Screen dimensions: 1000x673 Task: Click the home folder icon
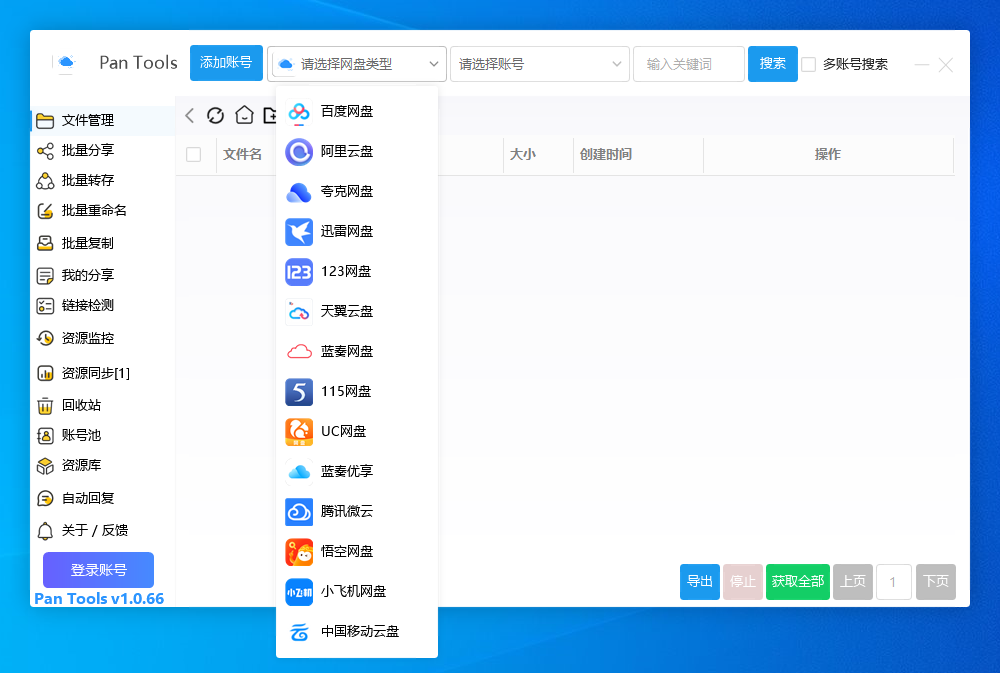(244, 115)
